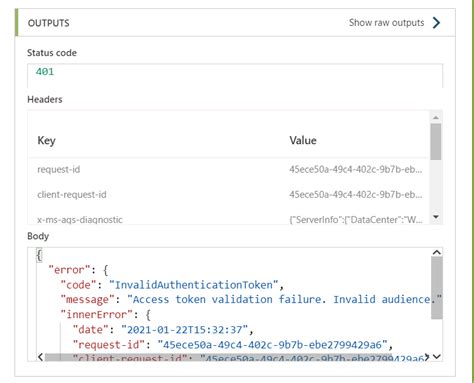
Task: Click the Body vertical scrollbar thumb
Action: click(437, 288)
